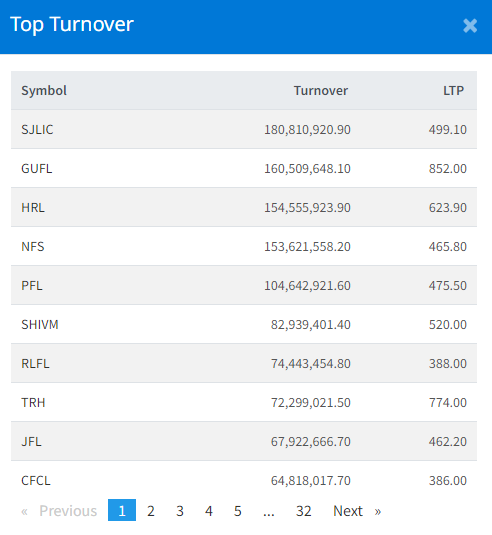
Task: Click the LTP column header
Action: tap(453, 90)
